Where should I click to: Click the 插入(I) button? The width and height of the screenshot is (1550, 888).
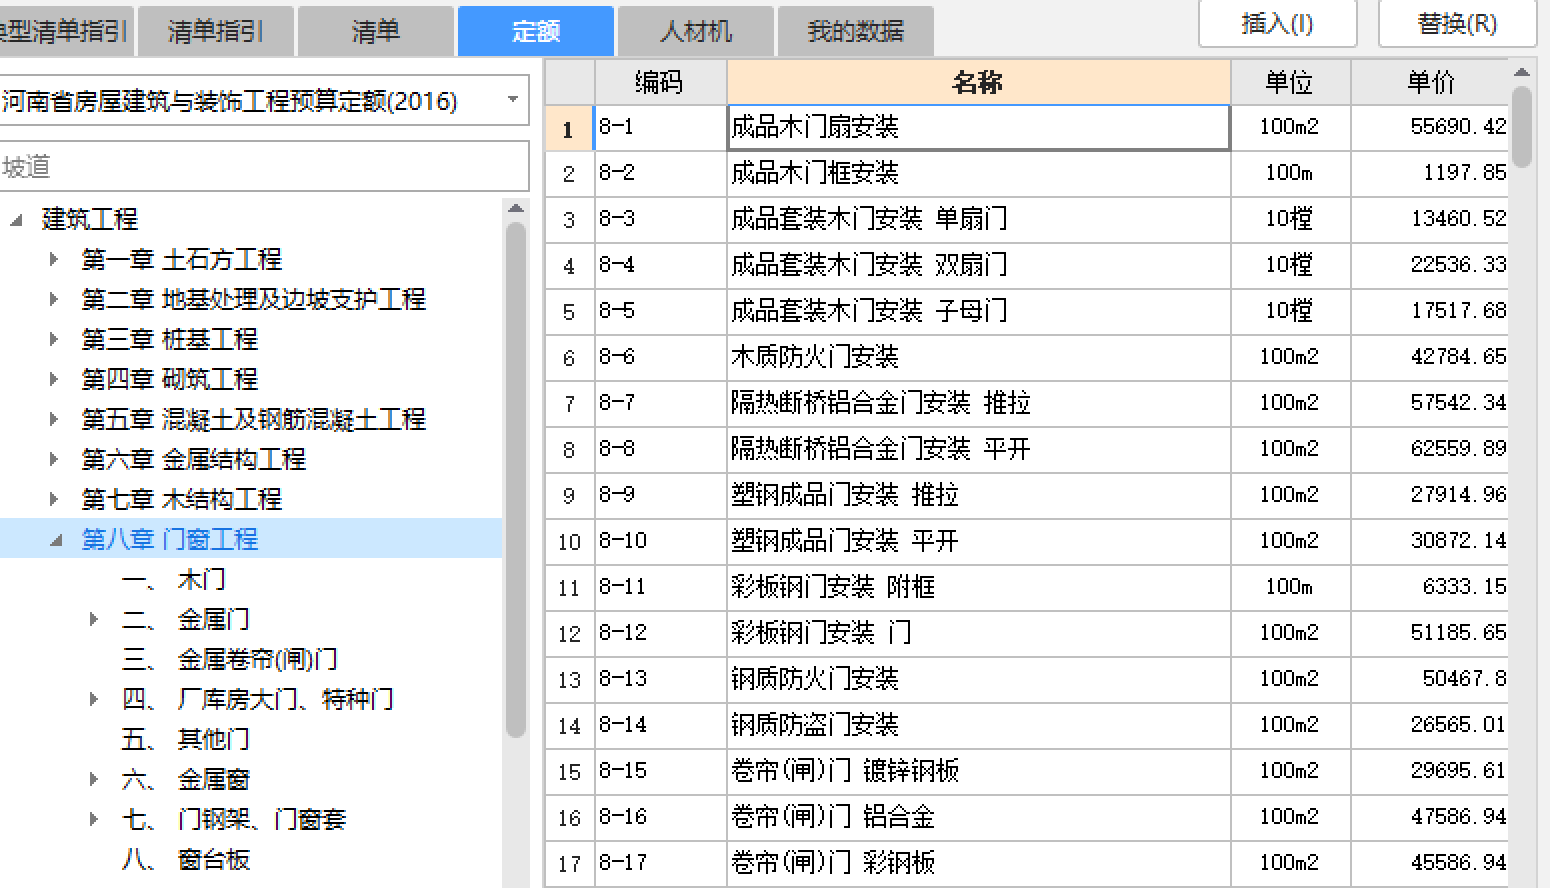point(1277,25)
